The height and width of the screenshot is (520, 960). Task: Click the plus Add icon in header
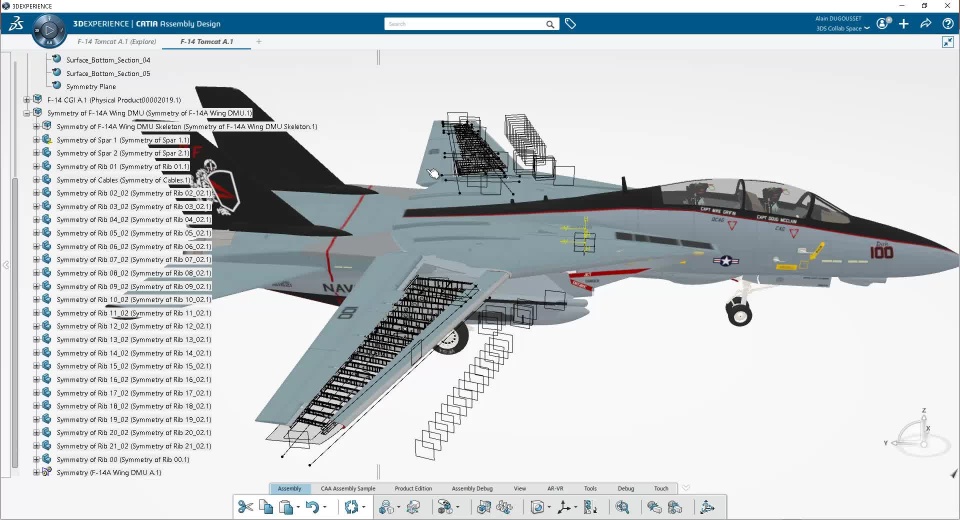click(904, 23)
